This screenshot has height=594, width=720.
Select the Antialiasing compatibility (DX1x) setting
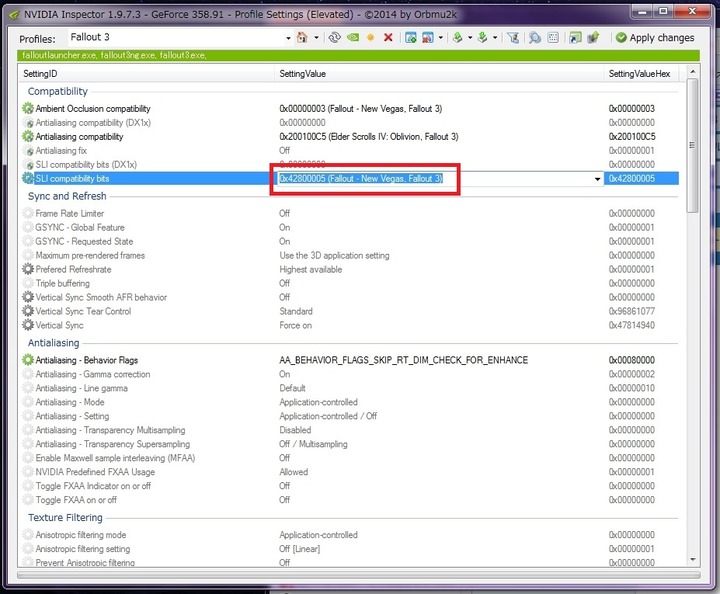pyautogui.click(x=349, y=123)
